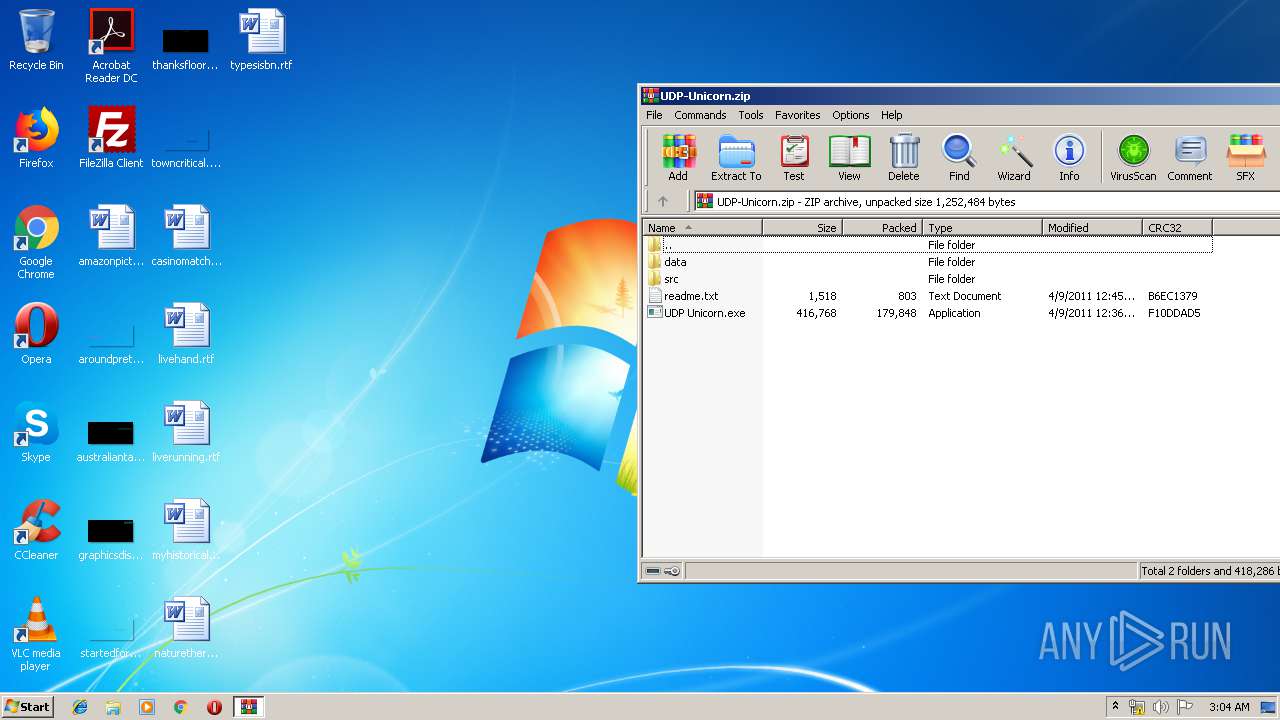Select Firefox desktop shortcut
Image resolution: width=1280 pixels, height=720 pixels.
[x=36, y=138]
